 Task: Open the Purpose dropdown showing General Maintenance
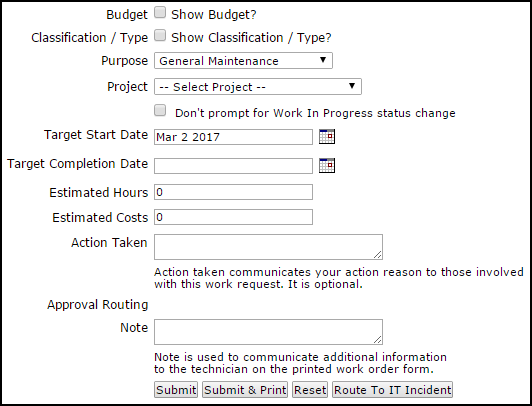[x=243, y=61]
